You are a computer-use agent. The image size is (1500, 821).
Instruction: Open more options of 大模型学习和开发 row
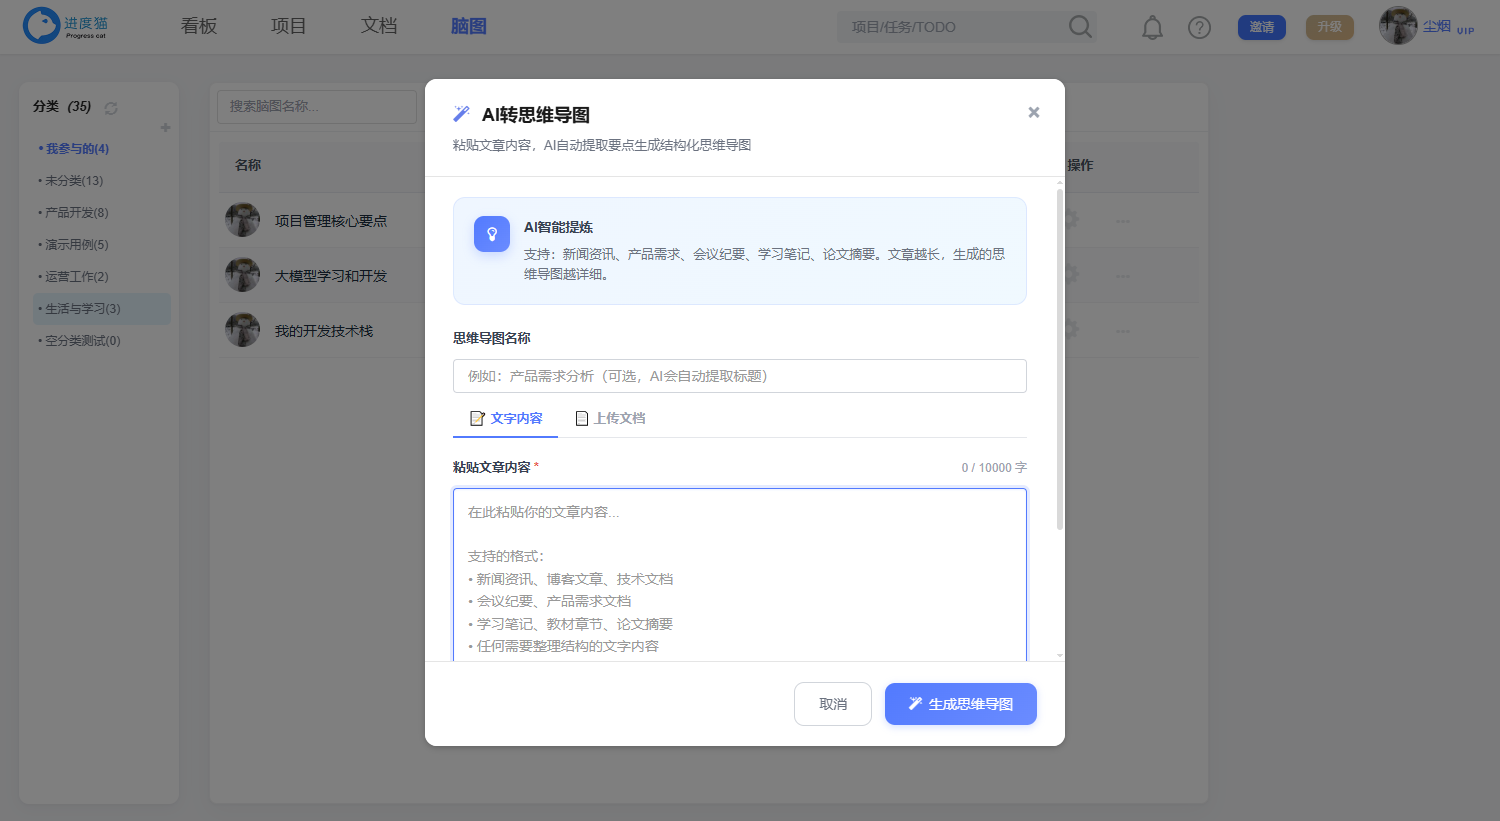[1123, 276]
